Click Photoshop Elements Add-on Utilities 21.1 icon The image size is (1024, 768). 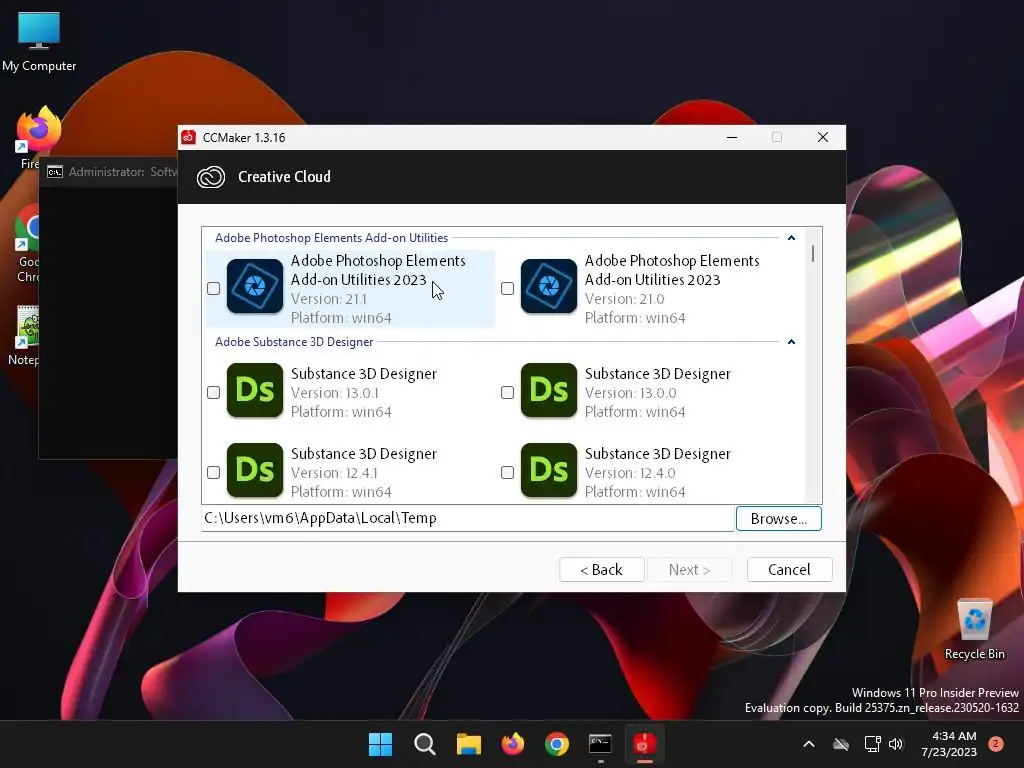(255, 286)
